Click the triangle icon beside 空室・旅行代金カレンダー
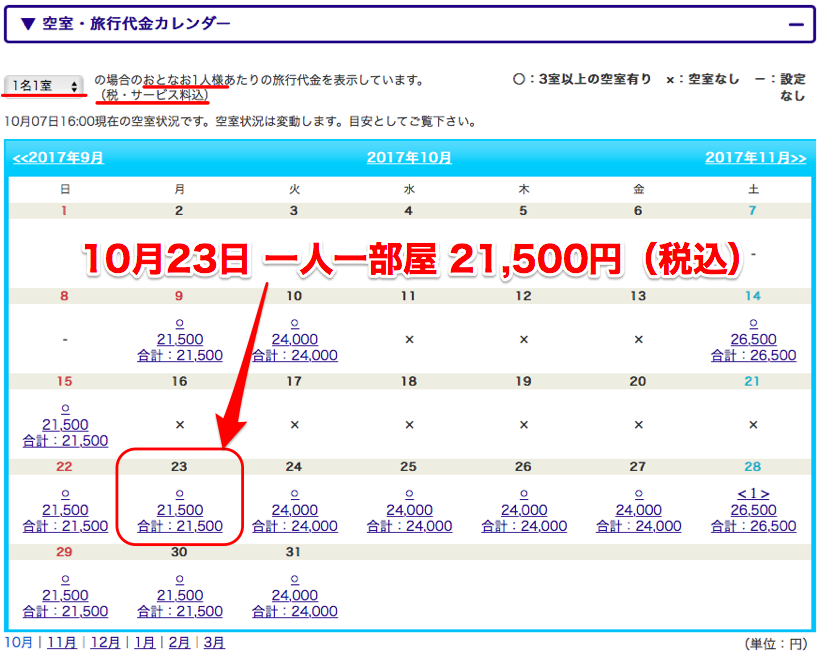 28,24
